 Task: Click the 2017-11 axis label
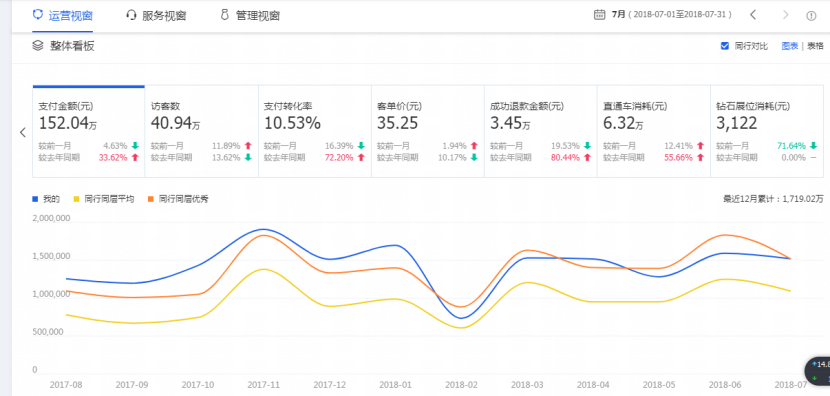(264, 384)
